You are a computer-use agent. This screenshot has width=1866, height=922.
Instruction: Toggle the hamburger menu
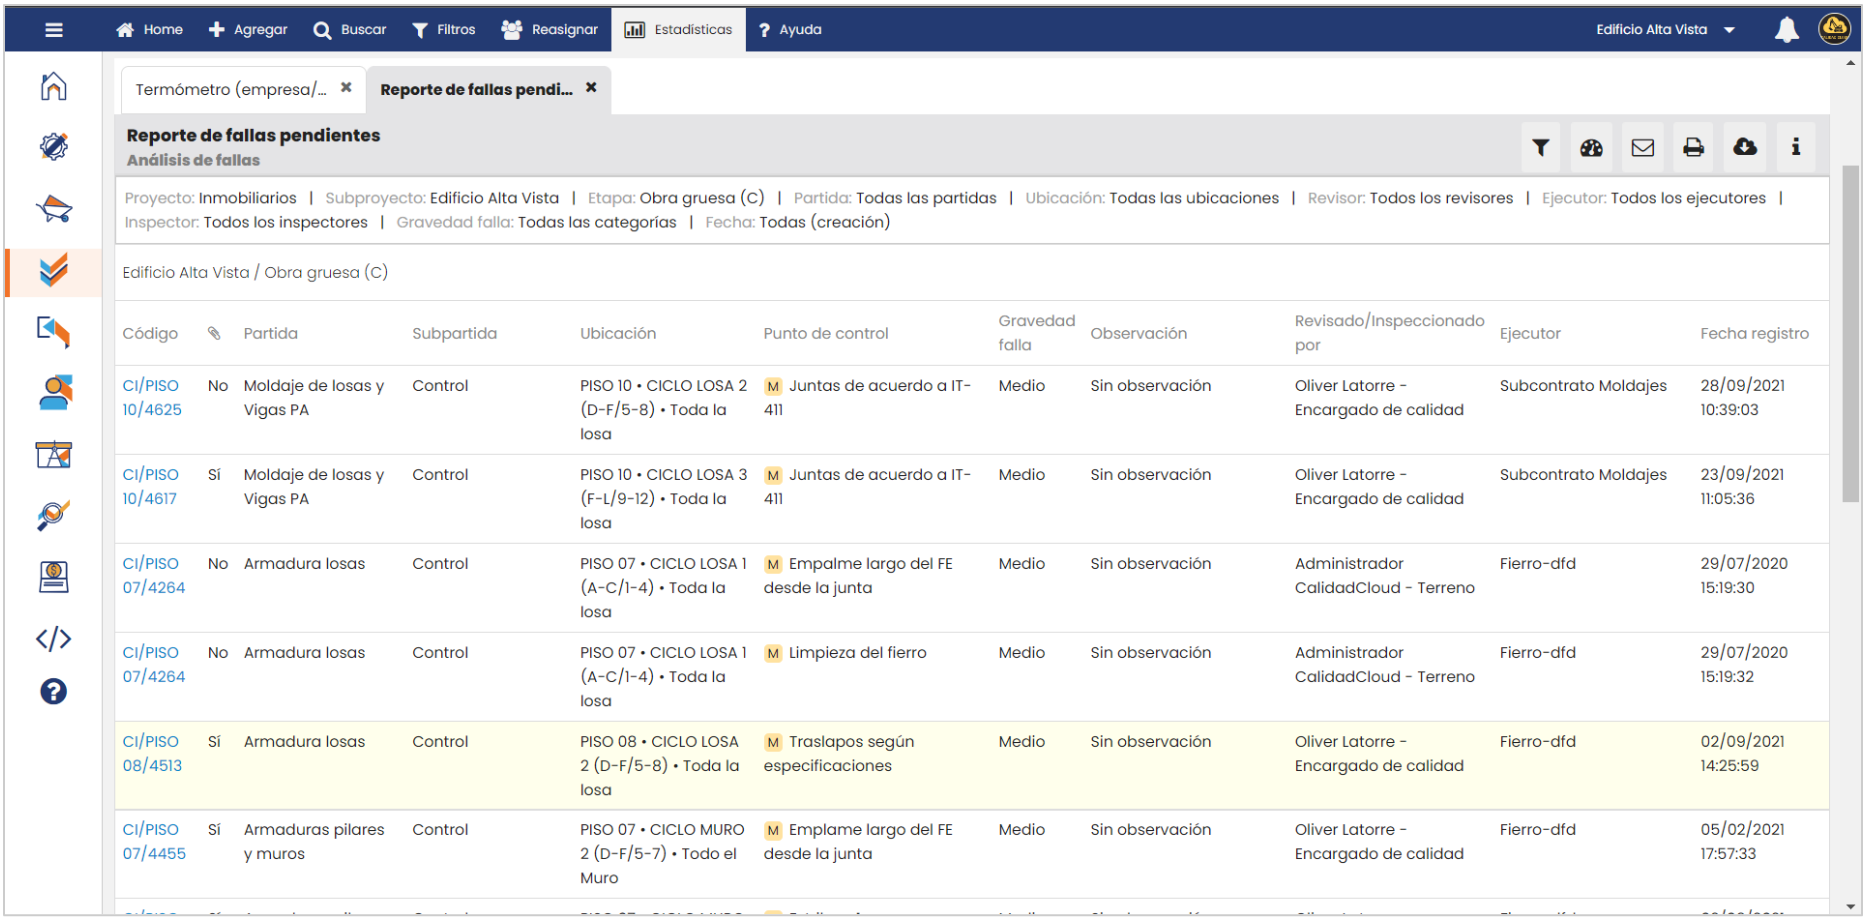[x=54, y=30]
